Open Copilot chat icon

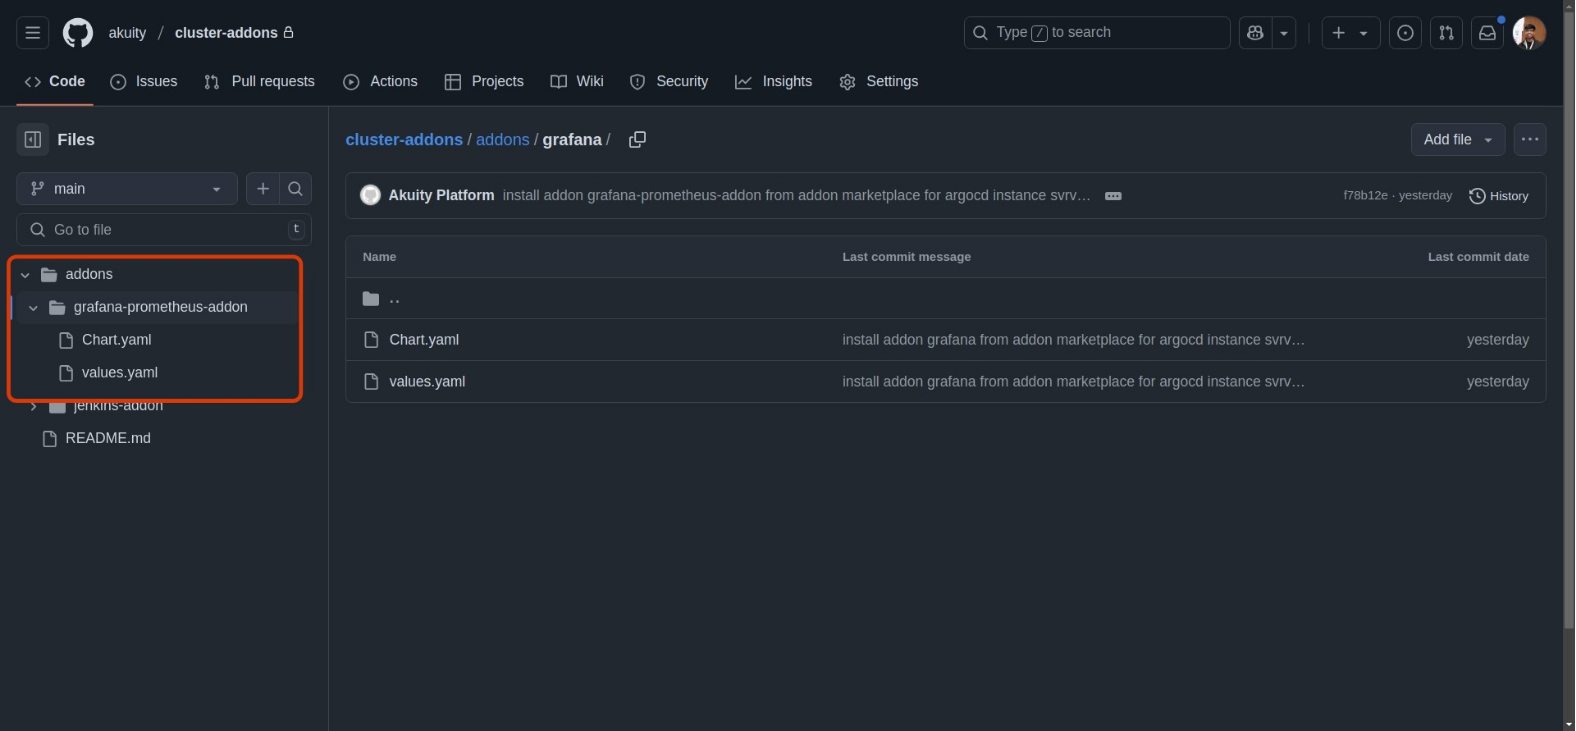(1255, 33)
